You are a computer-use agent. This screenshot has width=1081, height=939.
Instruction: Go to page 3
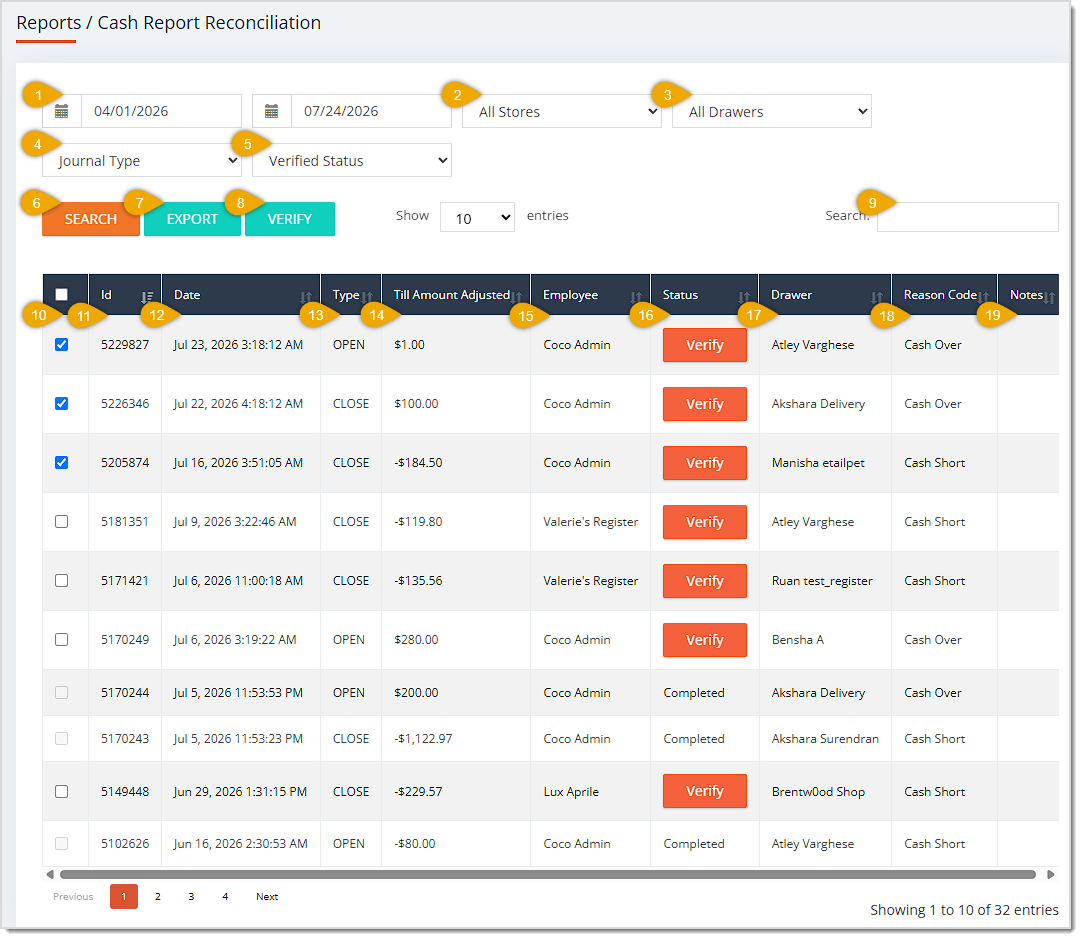191,896
